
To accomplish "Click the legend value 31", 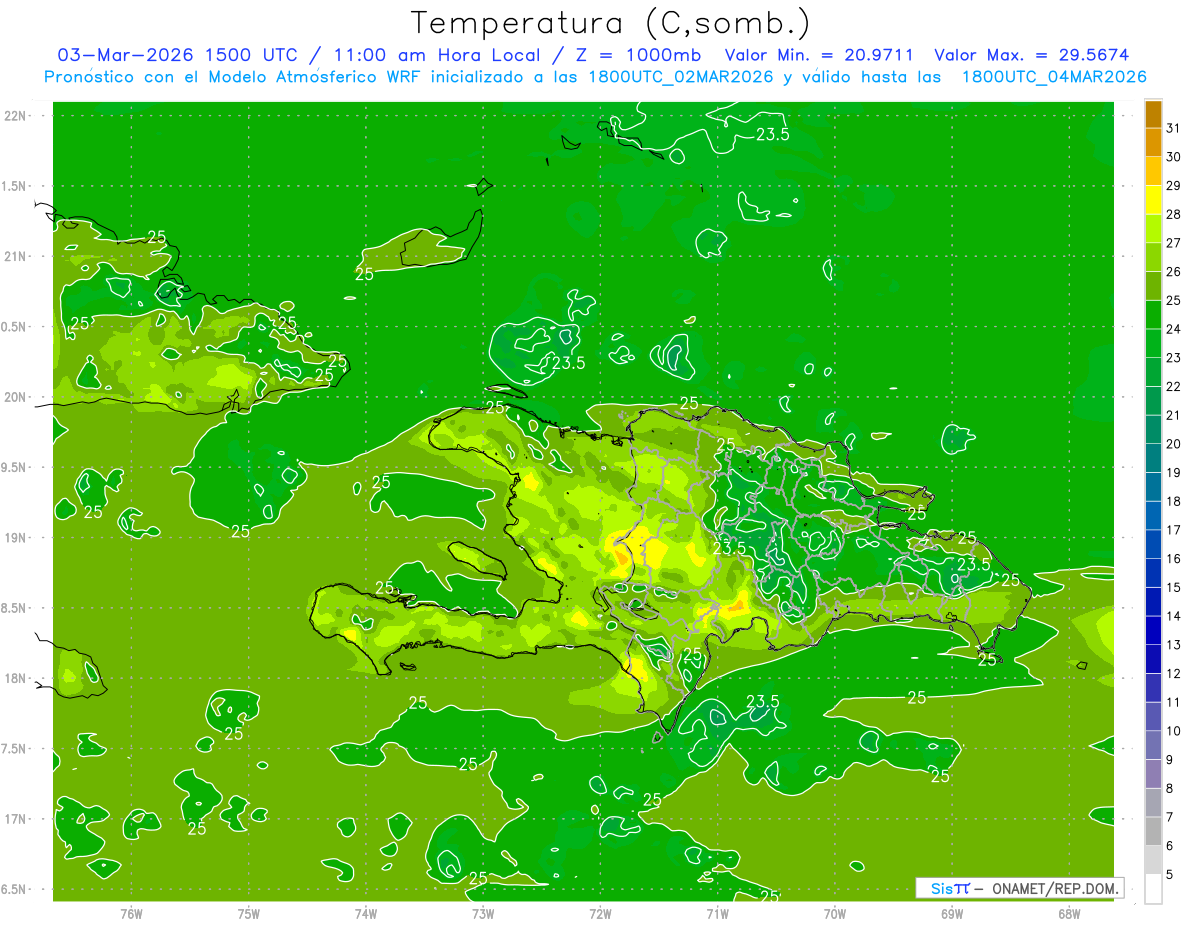I will 1173,128.
